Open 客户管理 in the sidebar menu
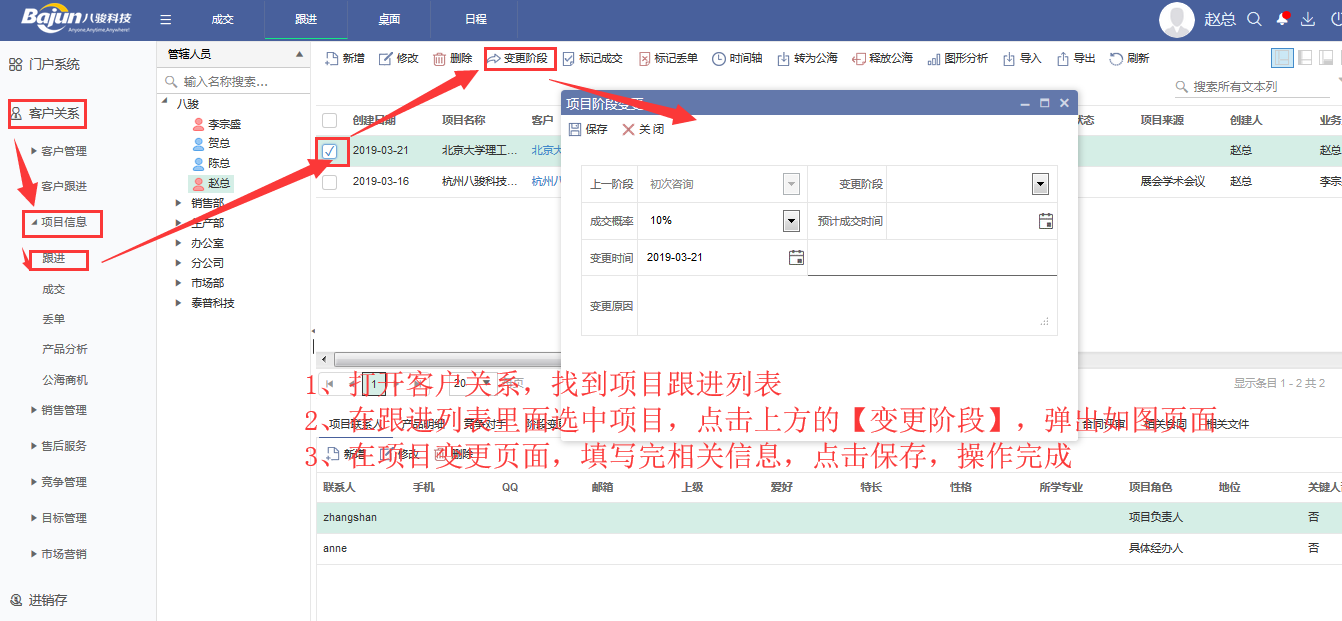Viewport: 1342px width, 621px height. point(64,151)
